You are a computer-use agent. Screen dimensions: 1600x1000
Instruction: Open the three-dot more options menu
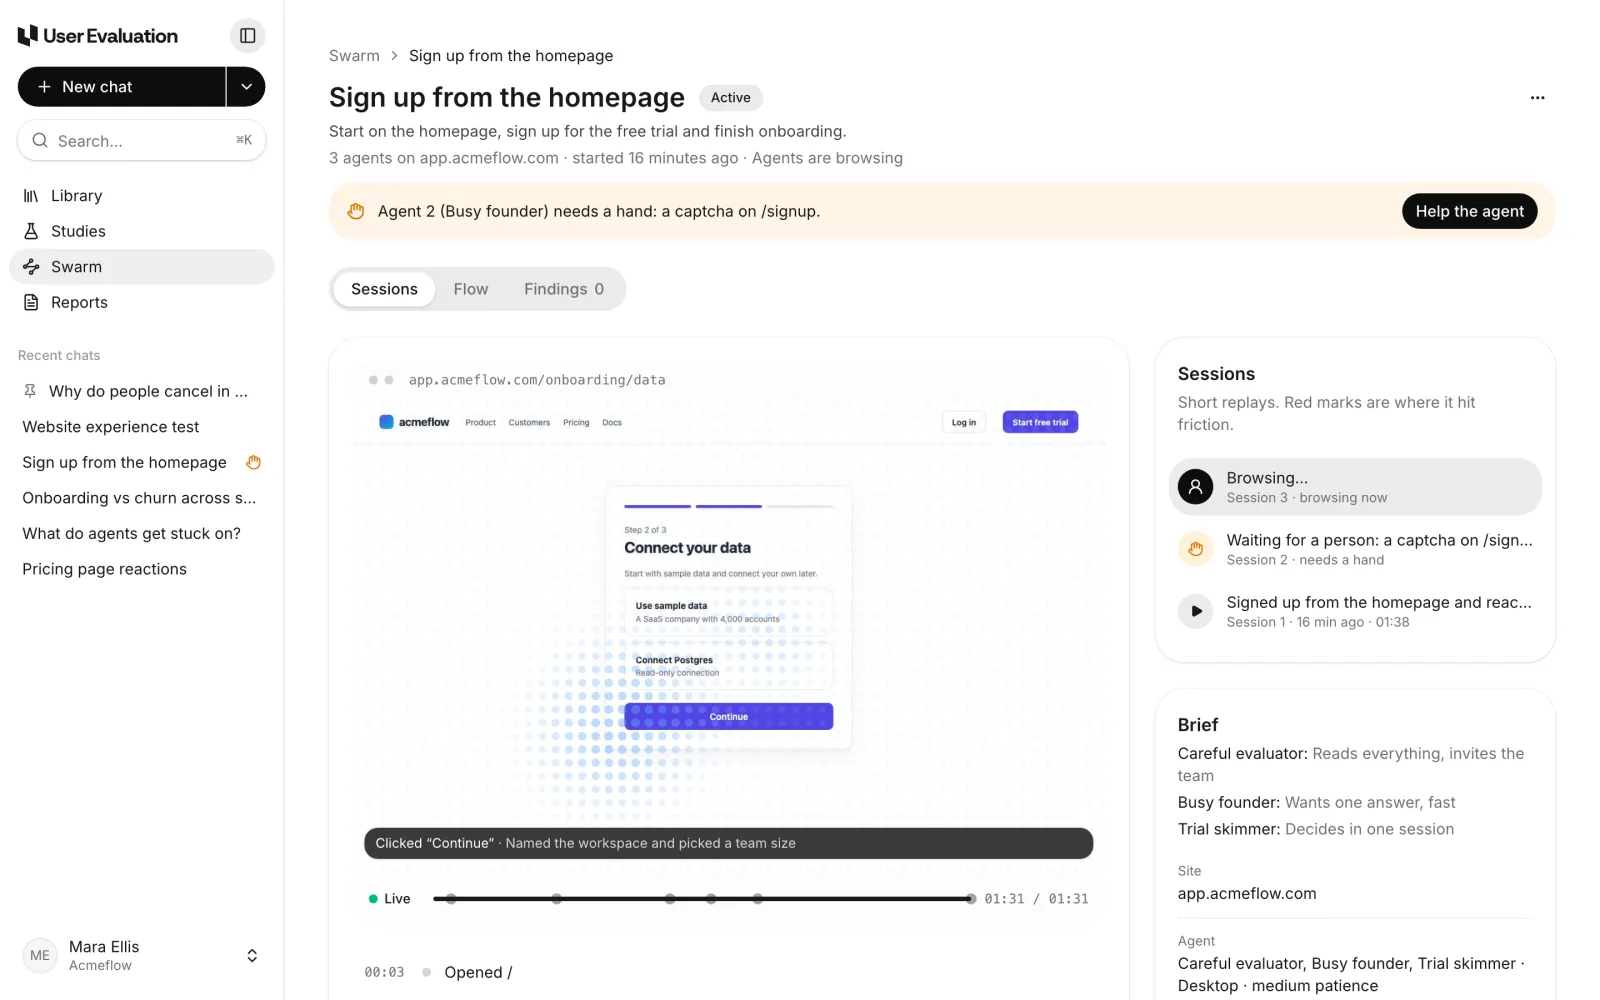pyautogui.click(x=1537, y=98)
